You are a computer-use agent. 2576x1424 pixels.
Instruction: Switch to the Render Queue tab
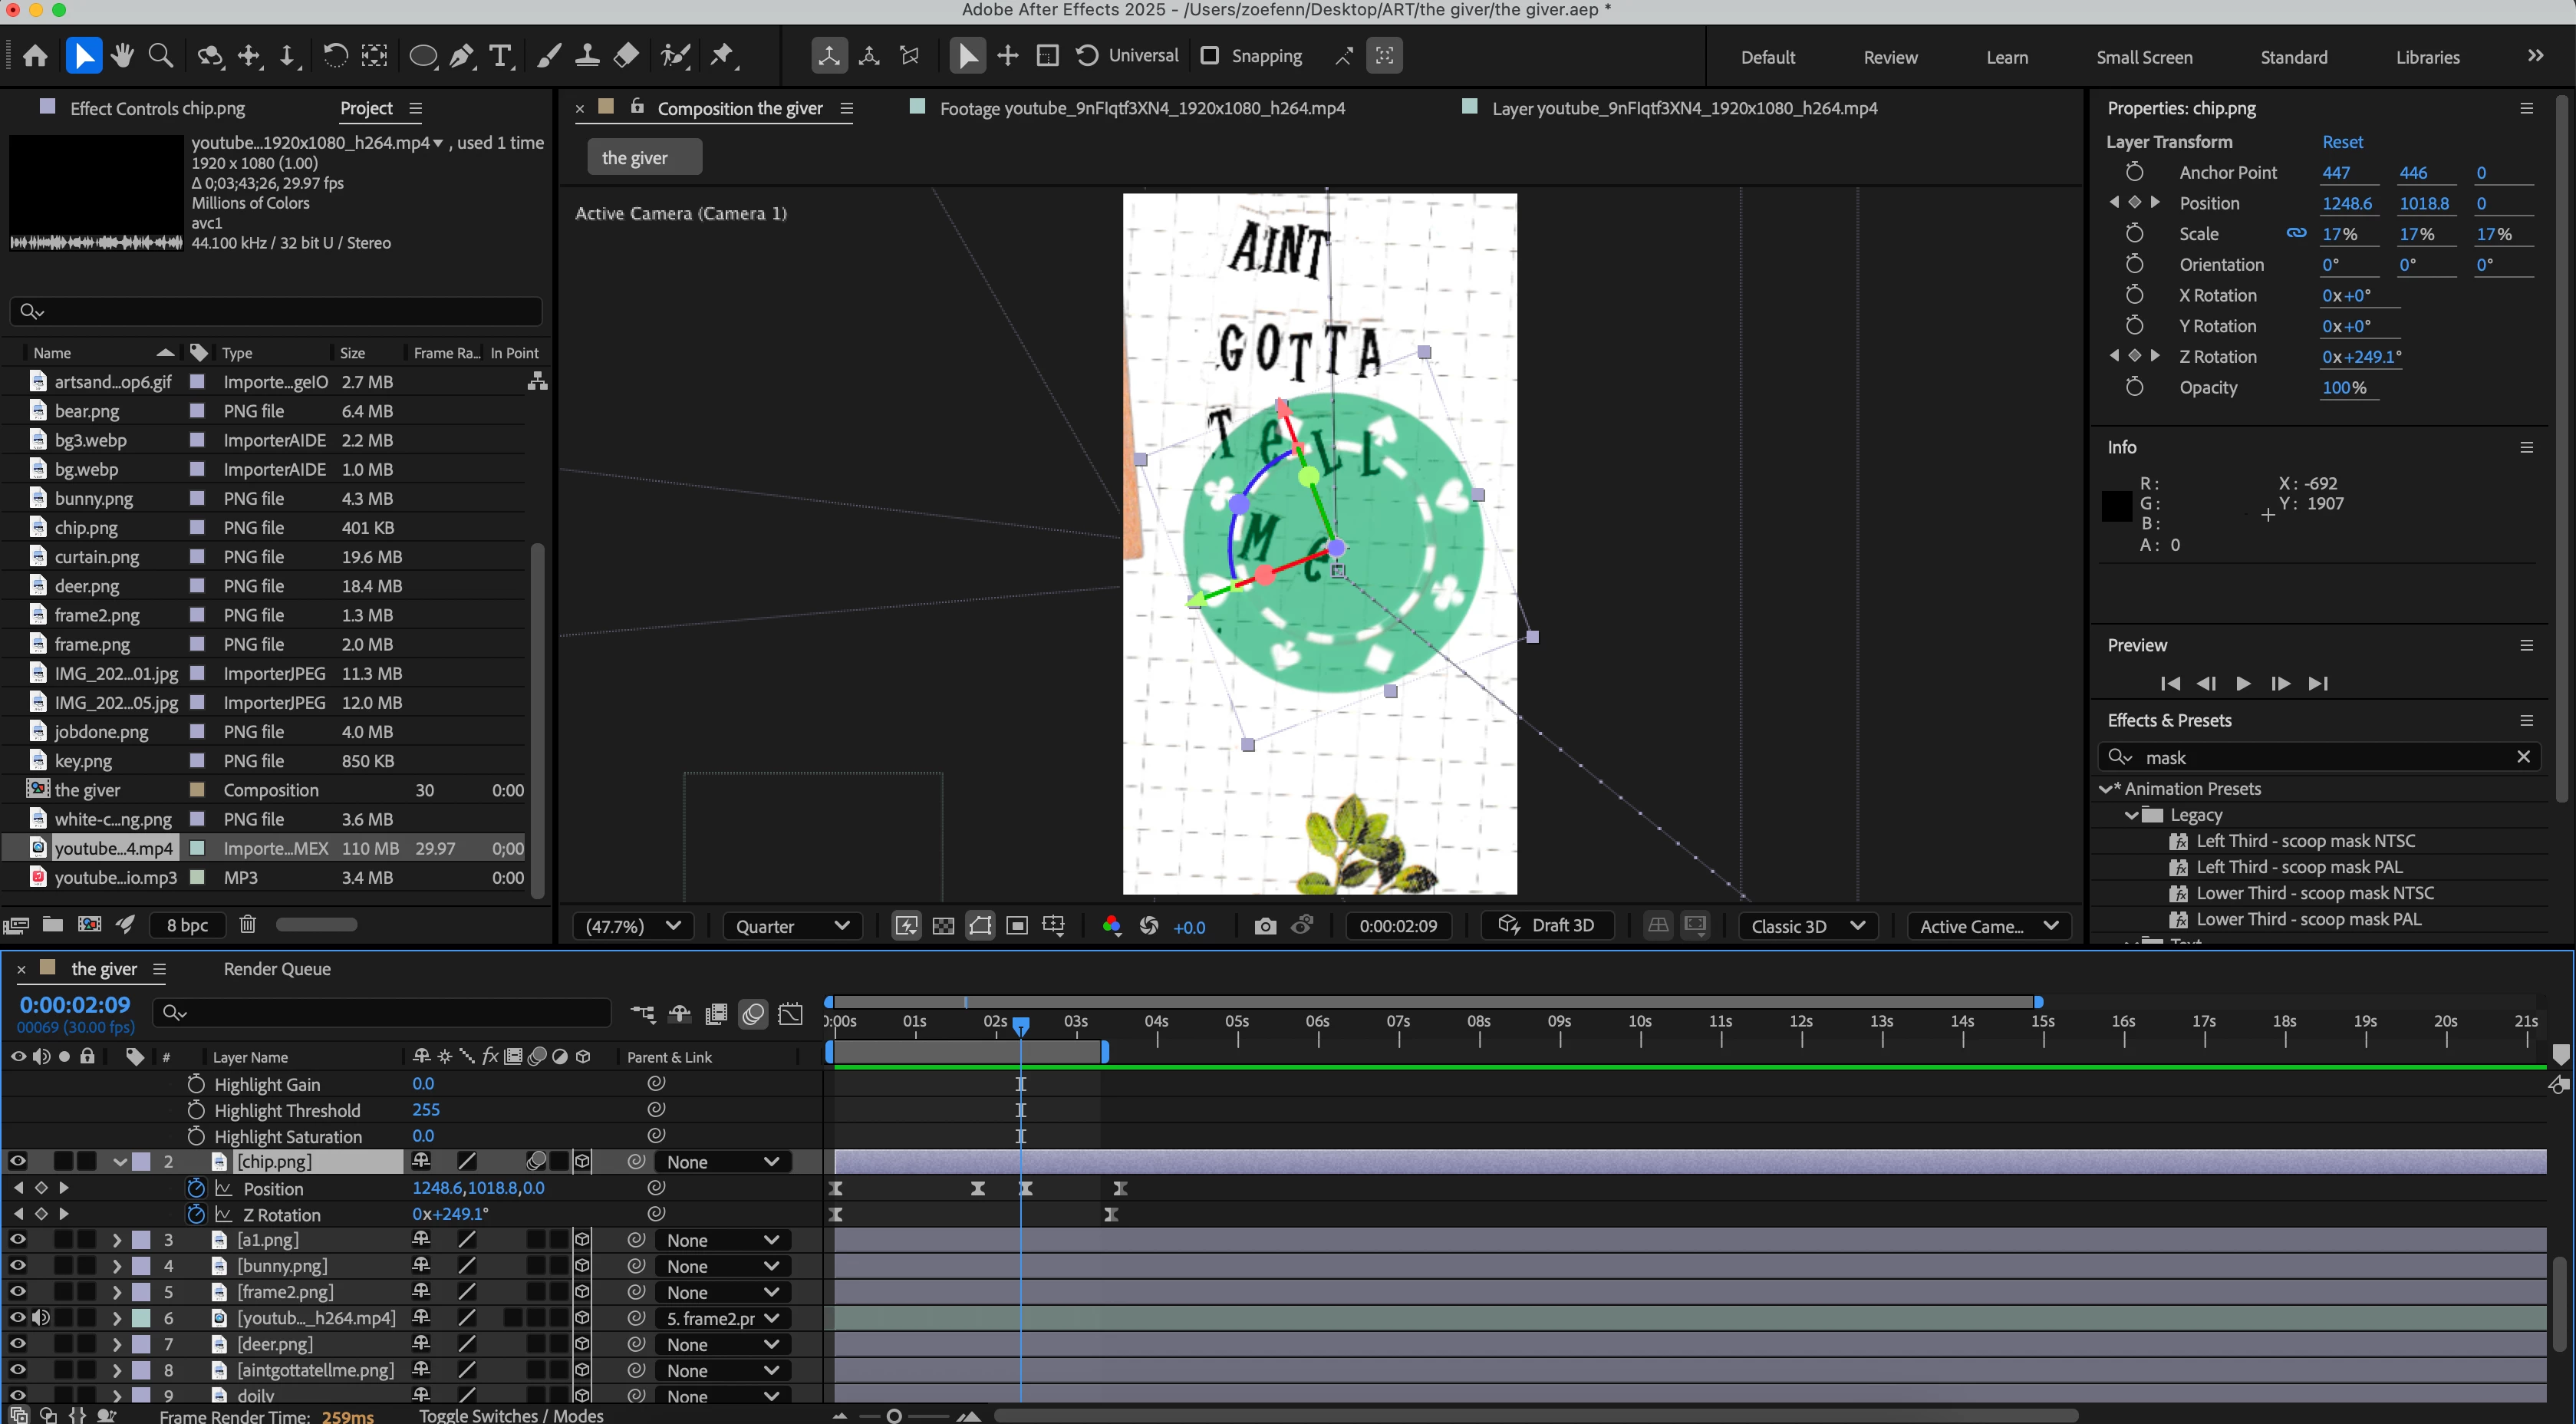click(x=277, y=968)
